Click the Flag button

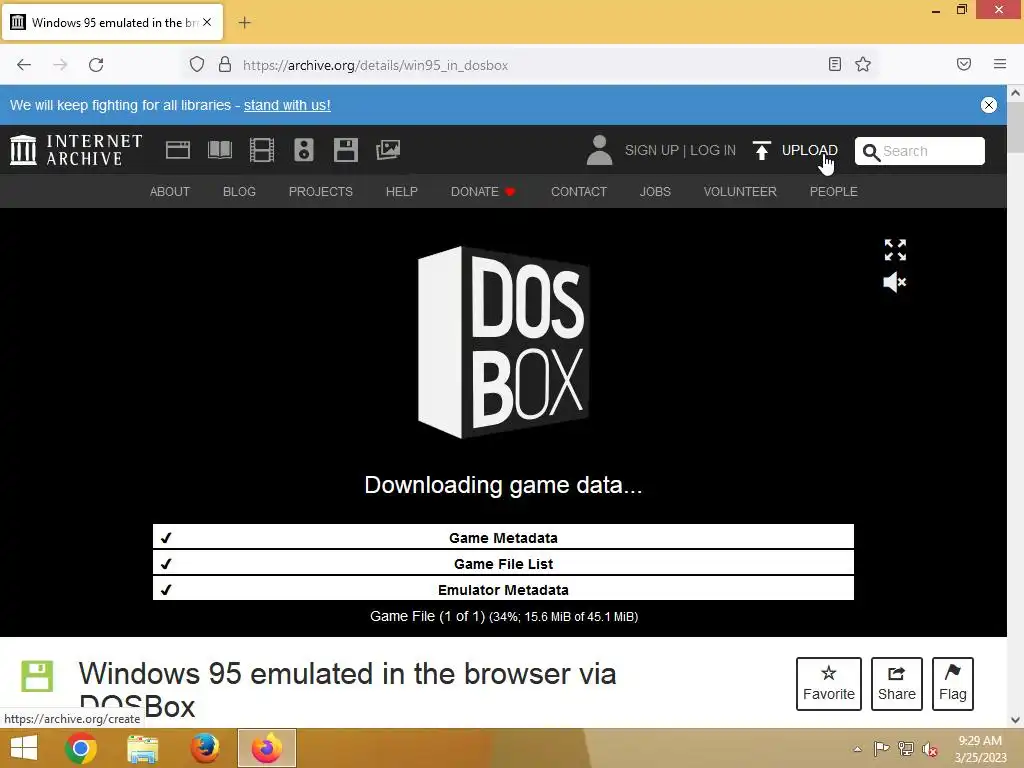click(x=953, y=684)
